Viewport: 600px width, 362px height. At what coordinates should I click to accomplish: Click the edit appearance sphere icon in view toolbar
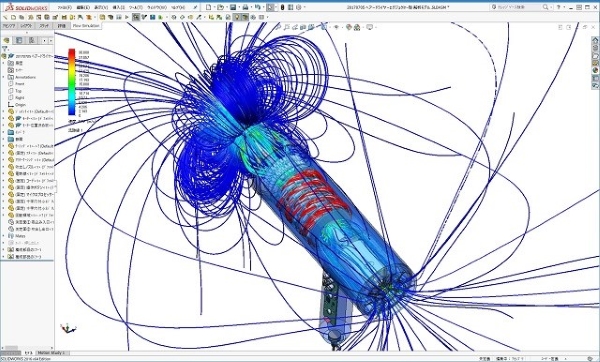(349, 27)
